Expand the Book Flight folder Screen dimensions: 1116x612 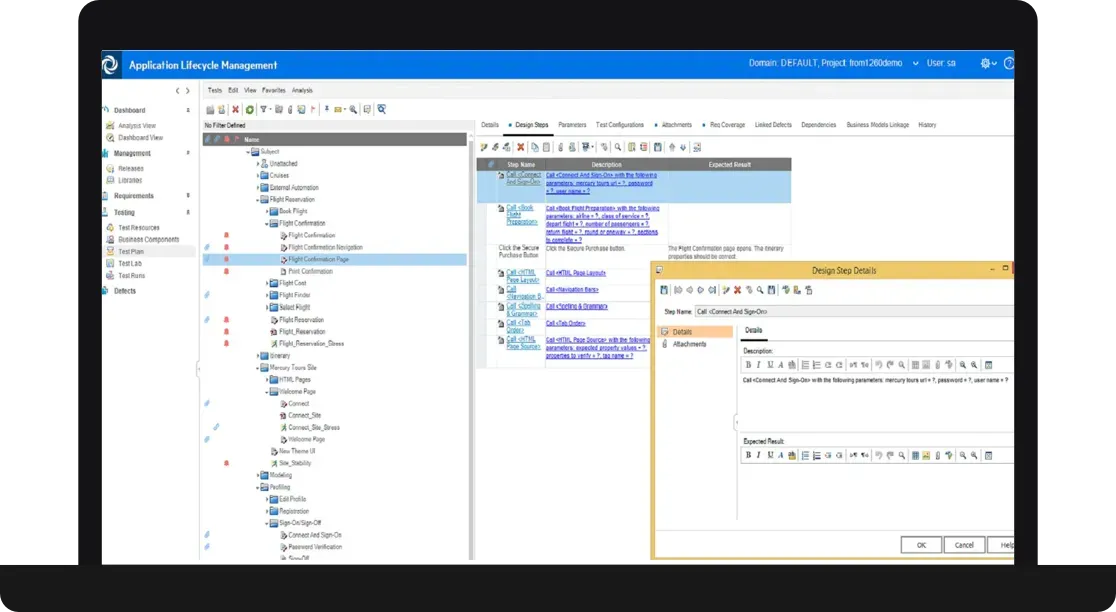point(267,211)
